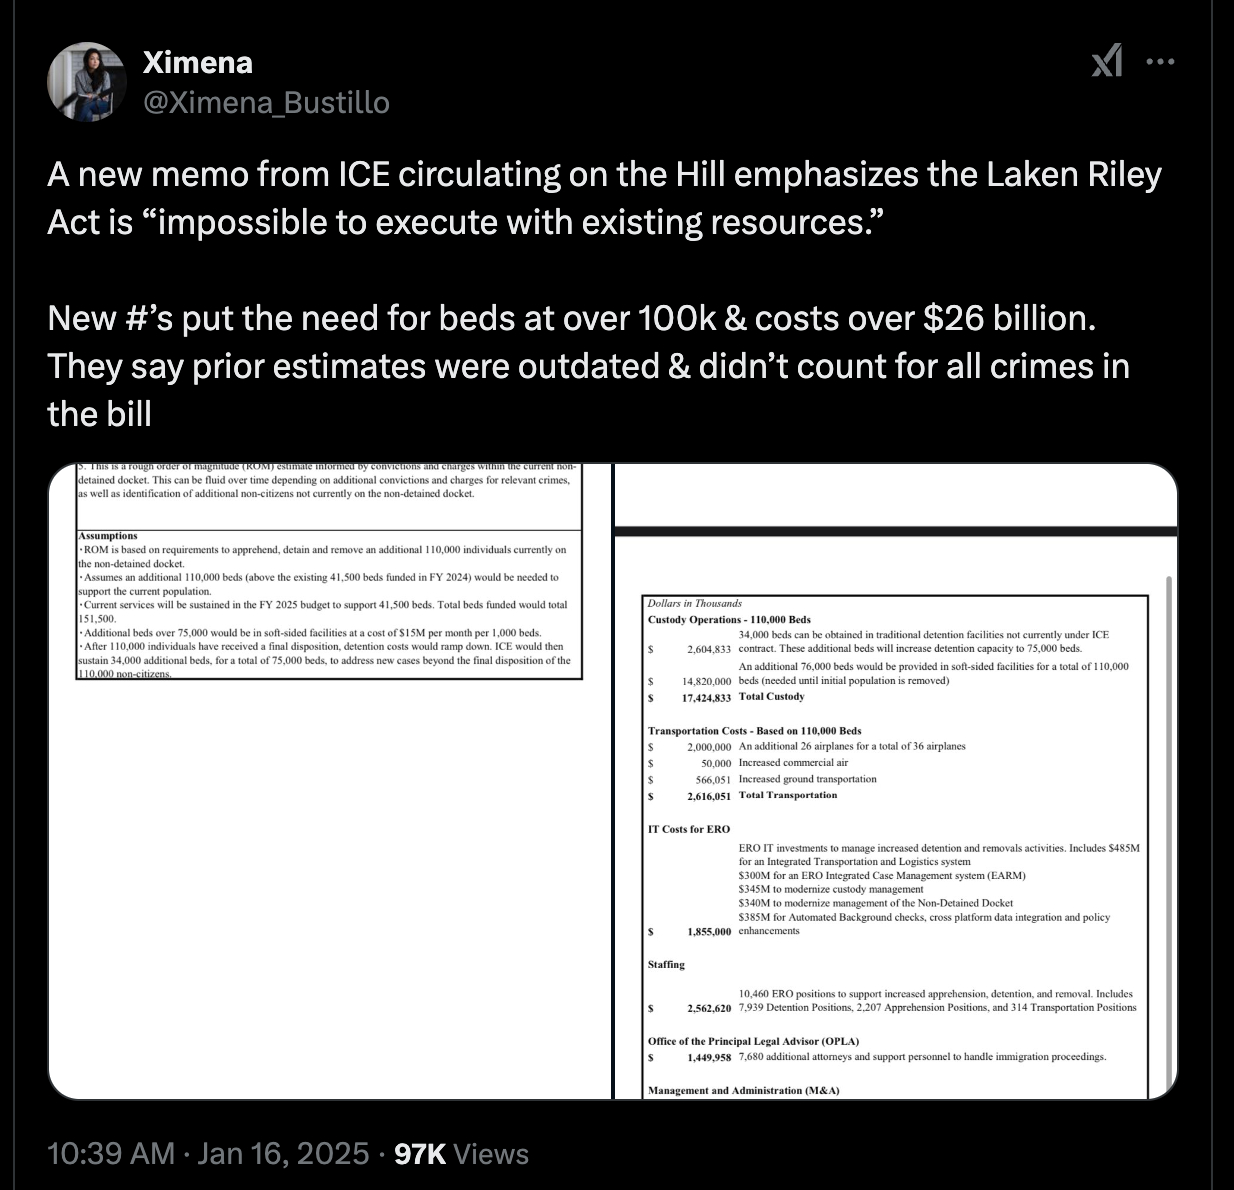1234x1190 pixels.
Task: Click the IT Costs for ERO heading
Action: (689, 829)
